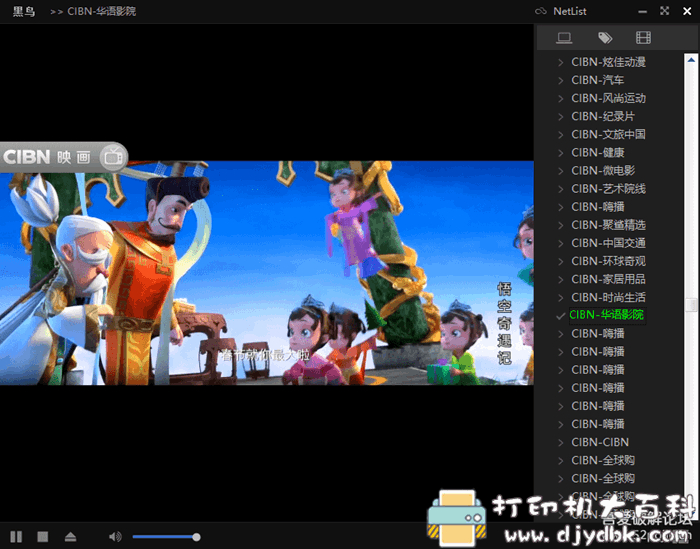Expand the CIBN-炫佳动漫 chevron
This screenshot has width=700, height=549.
click(x=561, y=62)
